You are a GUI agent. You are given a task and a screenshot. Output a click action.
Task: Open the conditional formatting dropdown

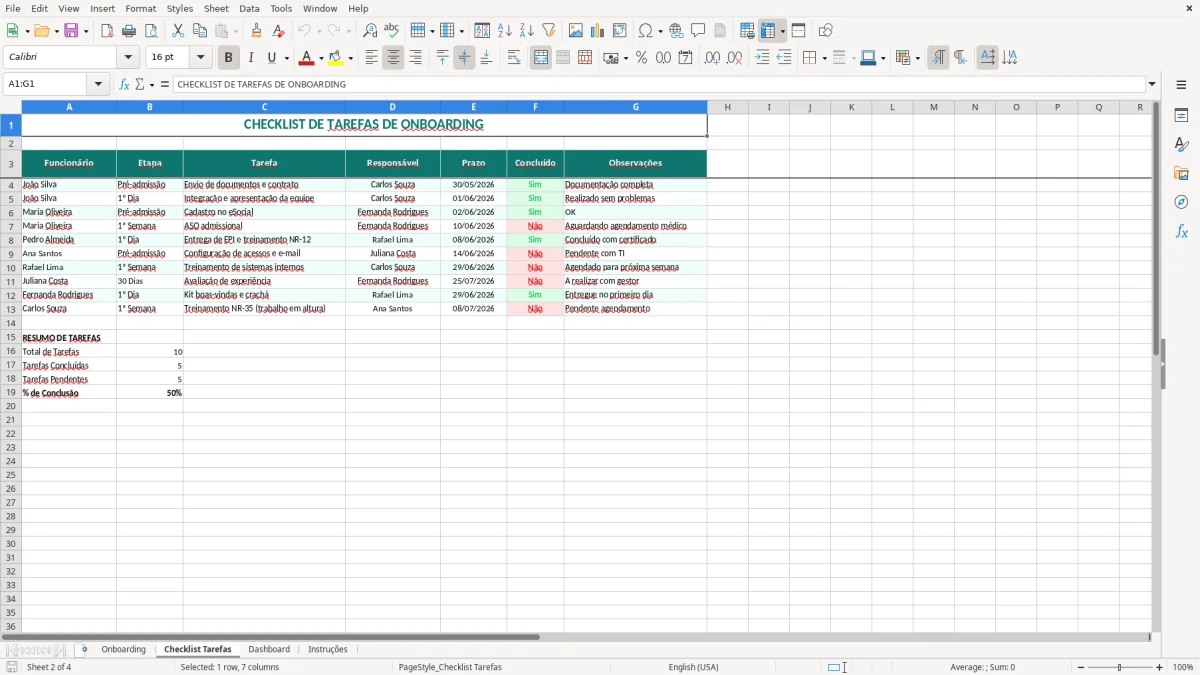[x=917, y=58]
